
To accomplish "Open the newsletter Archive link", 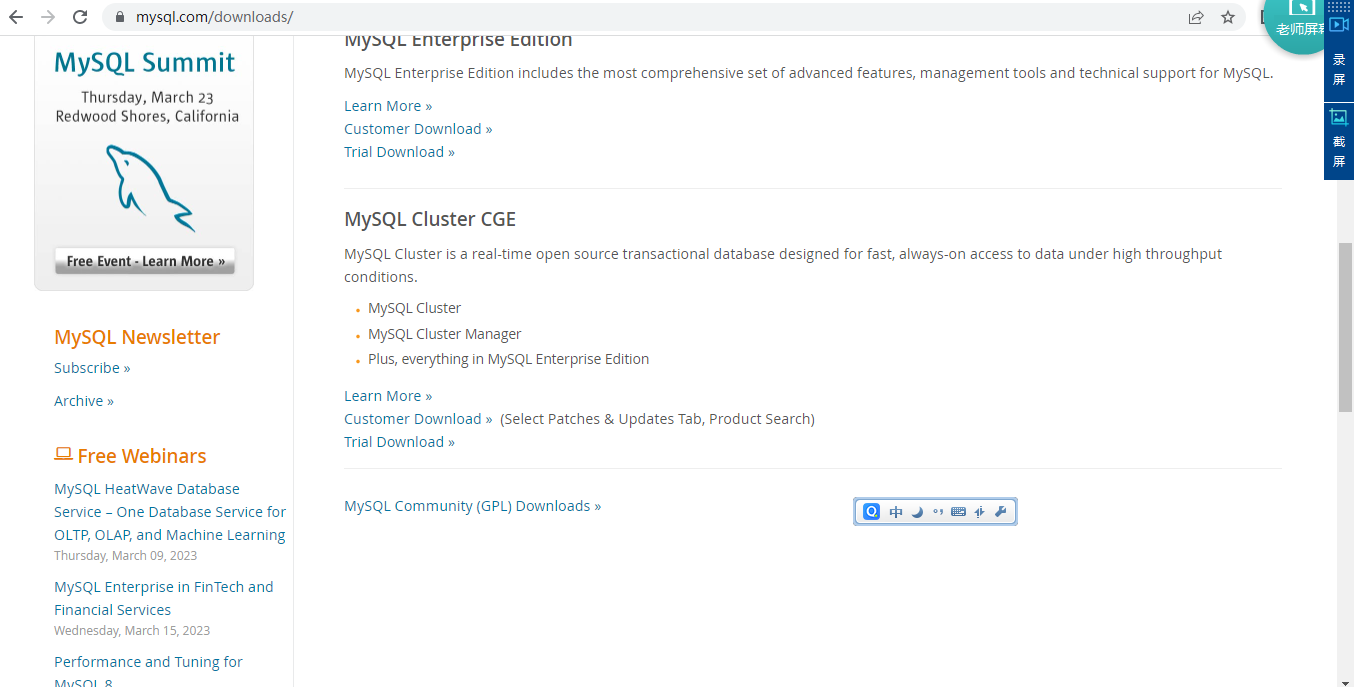I will coord(84,401).
